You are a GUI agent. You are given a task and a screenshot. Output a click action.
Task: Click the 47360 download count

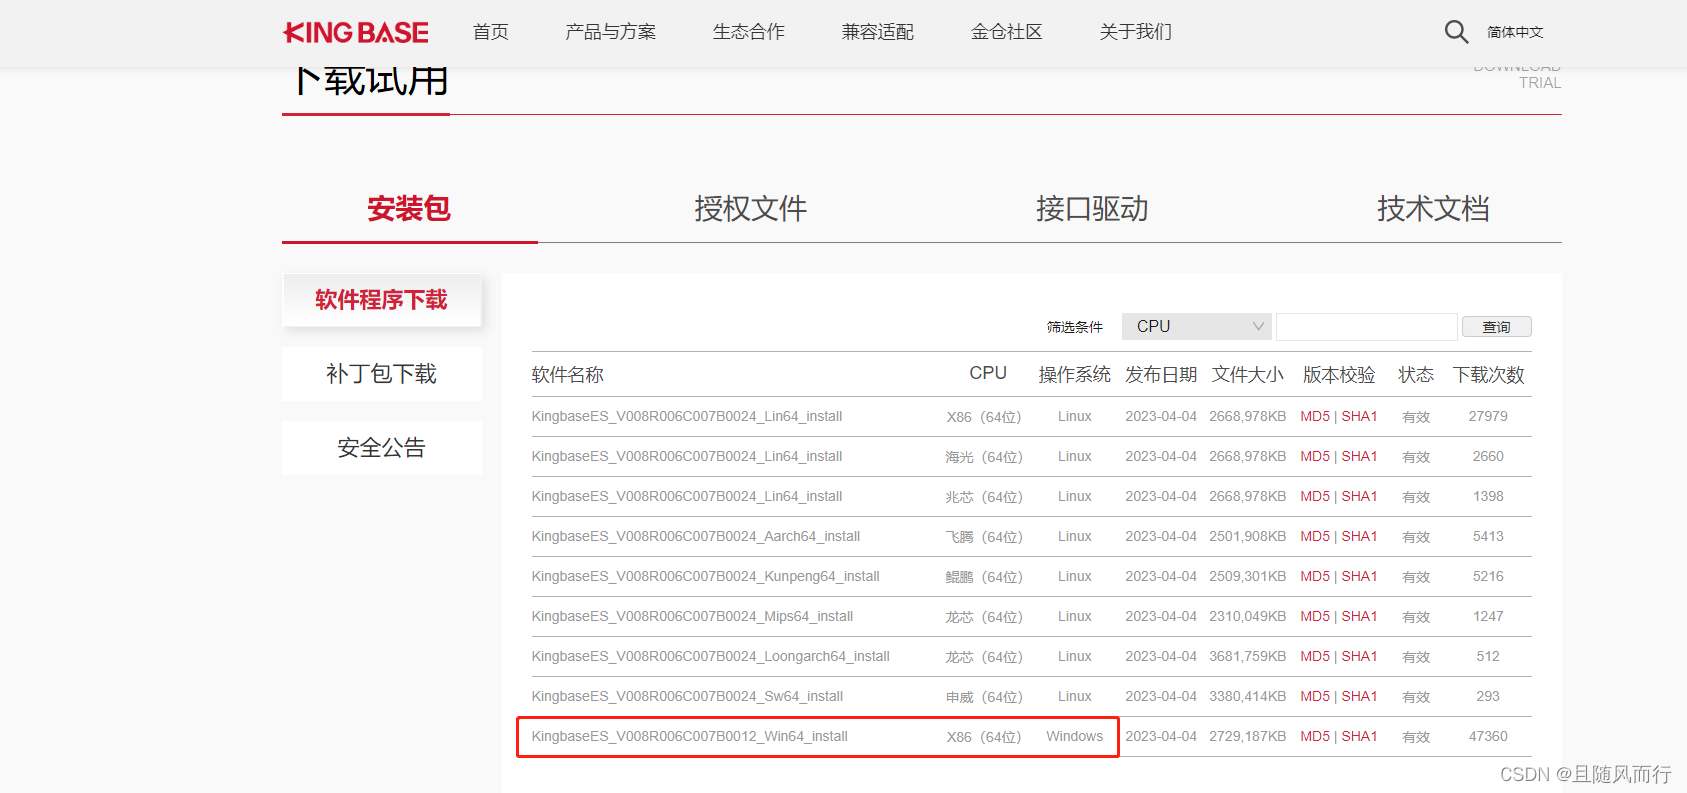click(x=1488, y=736)
